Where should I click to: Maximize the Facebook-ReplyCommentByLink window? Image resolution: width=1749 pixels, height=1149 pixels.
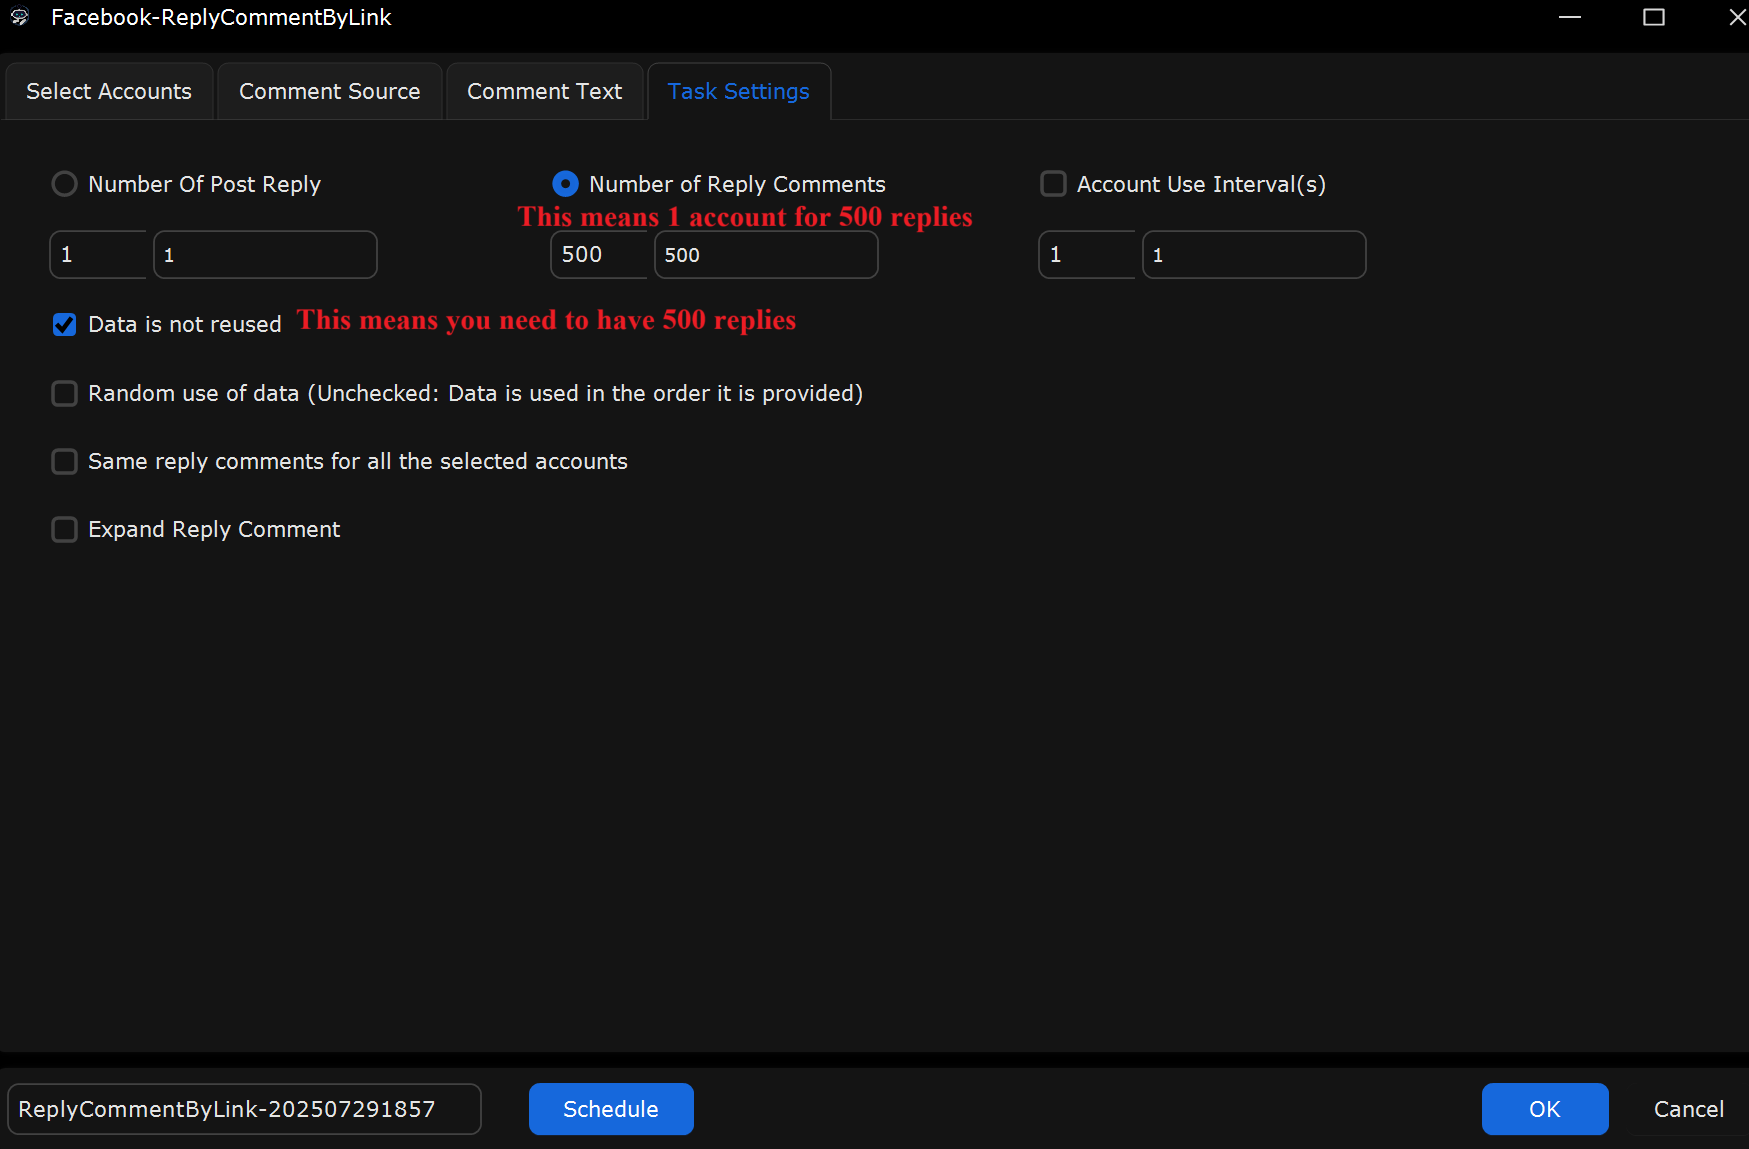pos(1654,17)
